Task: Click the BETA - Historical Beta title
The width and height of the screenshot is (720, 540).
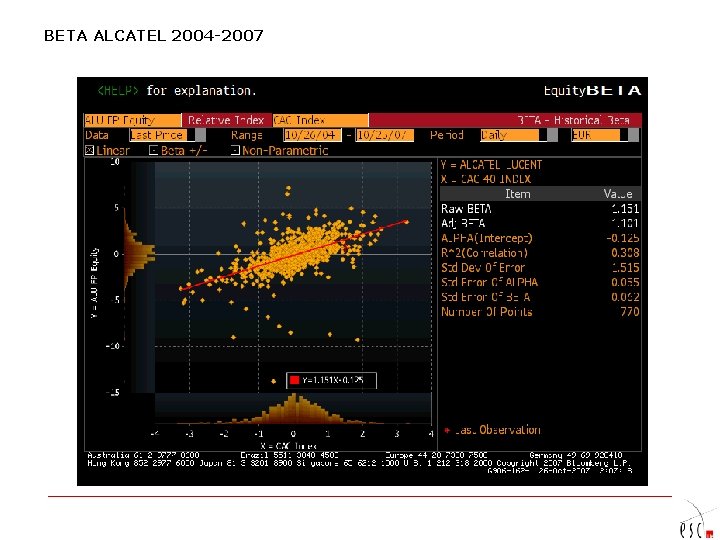Action: (x=574, y=120)
